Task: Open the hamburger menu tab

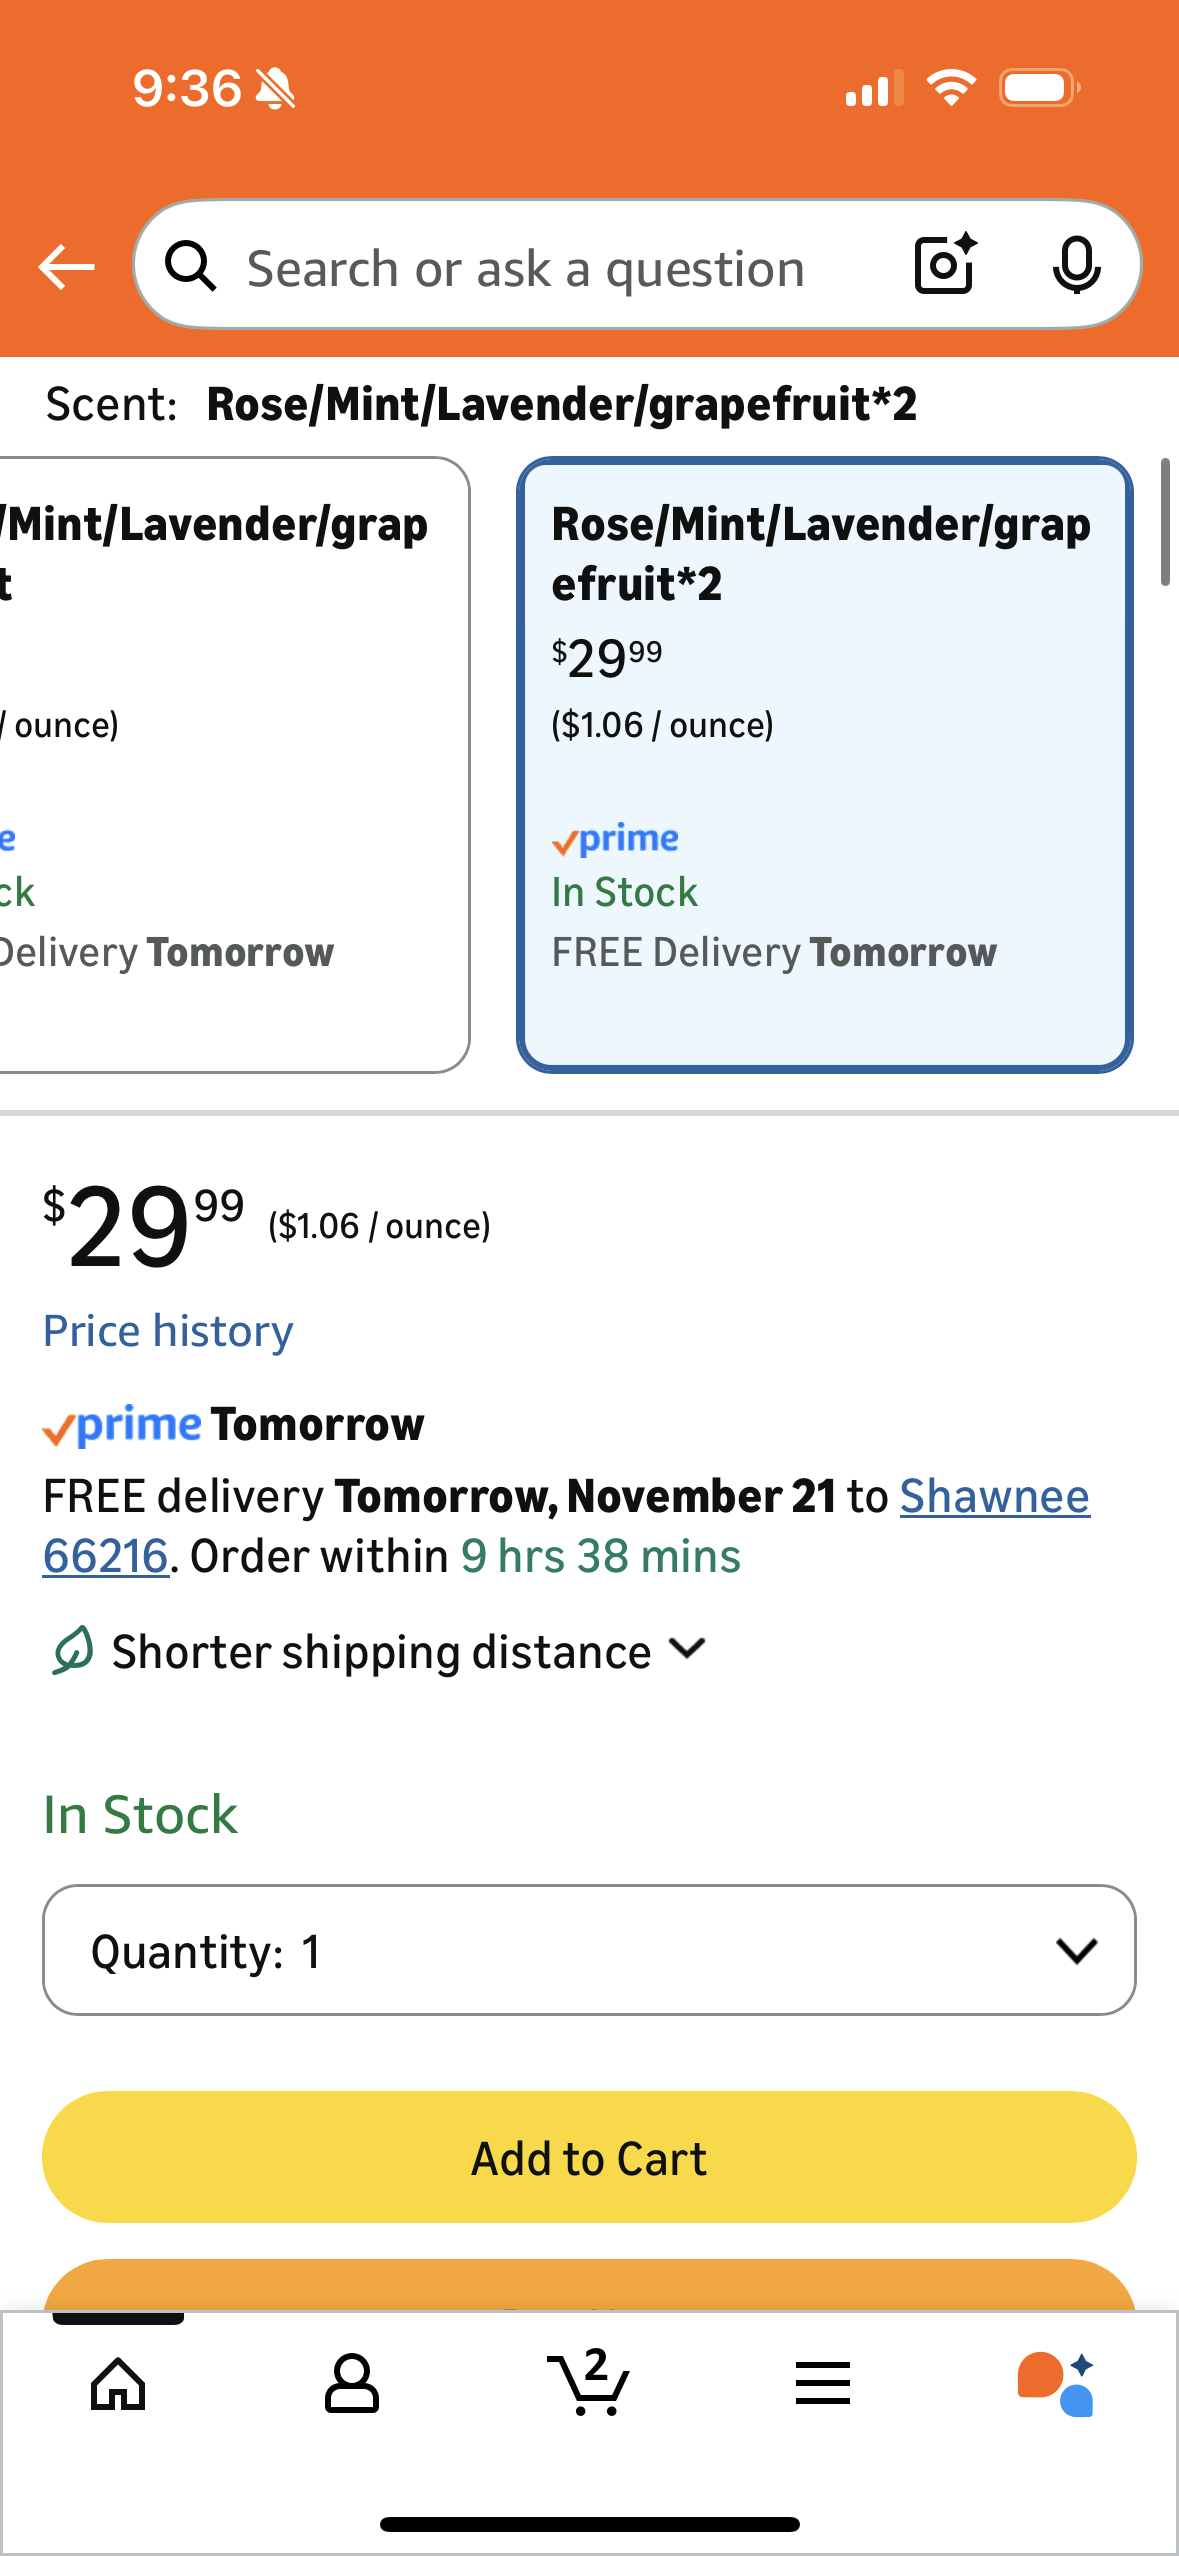Action: pos(823,2384)
